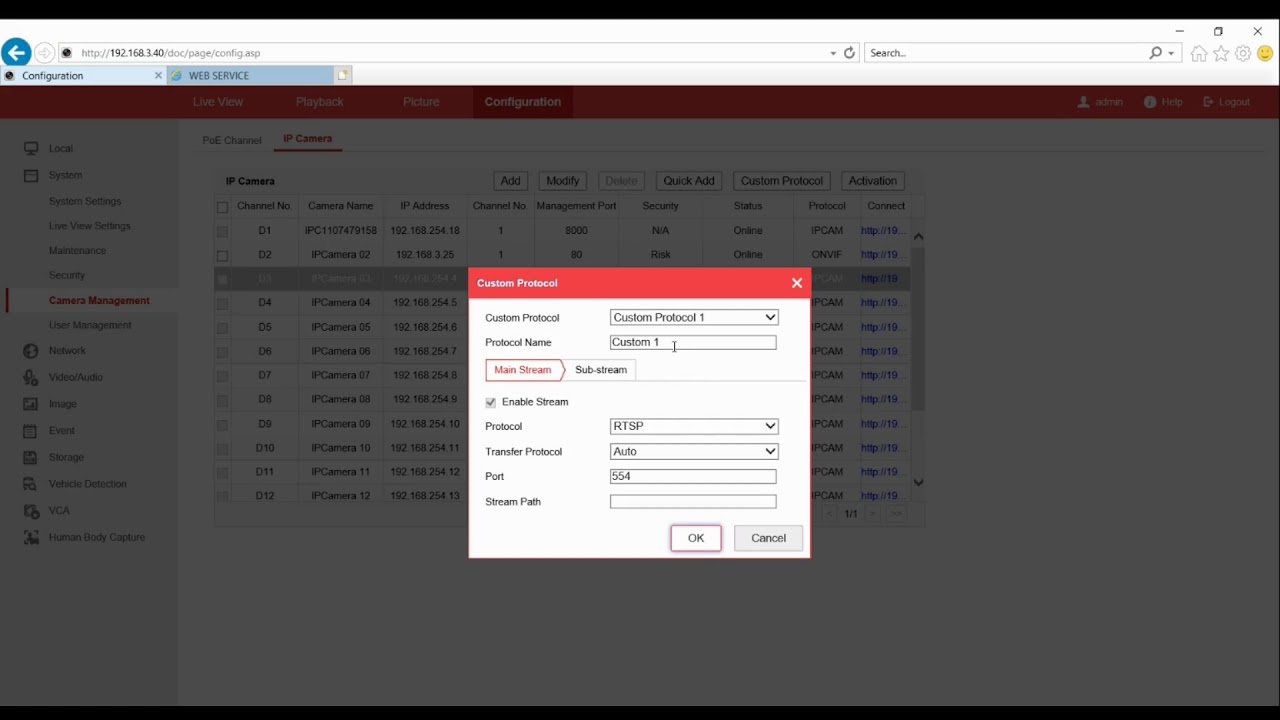Click the browser back arrow button
The image size is (1280, 720).
click(16, 53)
